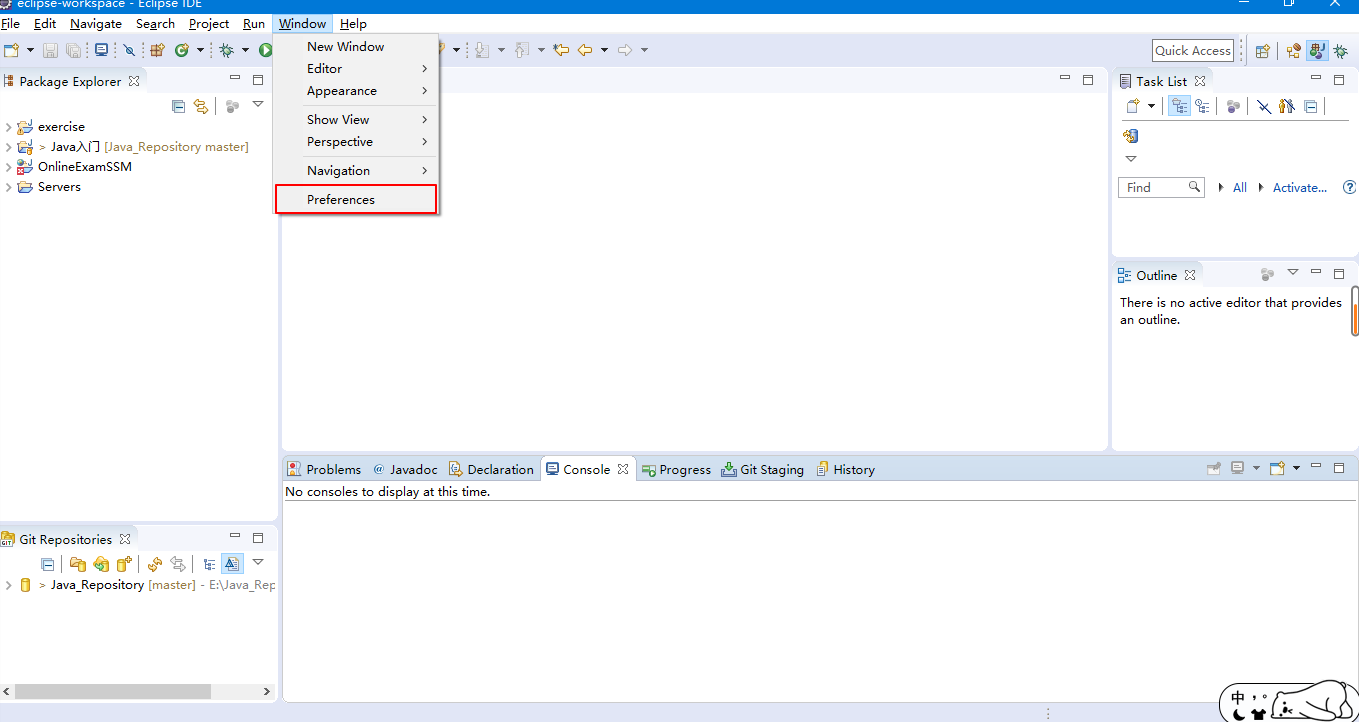Click the Activate... link in Task List
Image resolution: width=1359 pixels, height=722 pixels.
(1300, 187)
